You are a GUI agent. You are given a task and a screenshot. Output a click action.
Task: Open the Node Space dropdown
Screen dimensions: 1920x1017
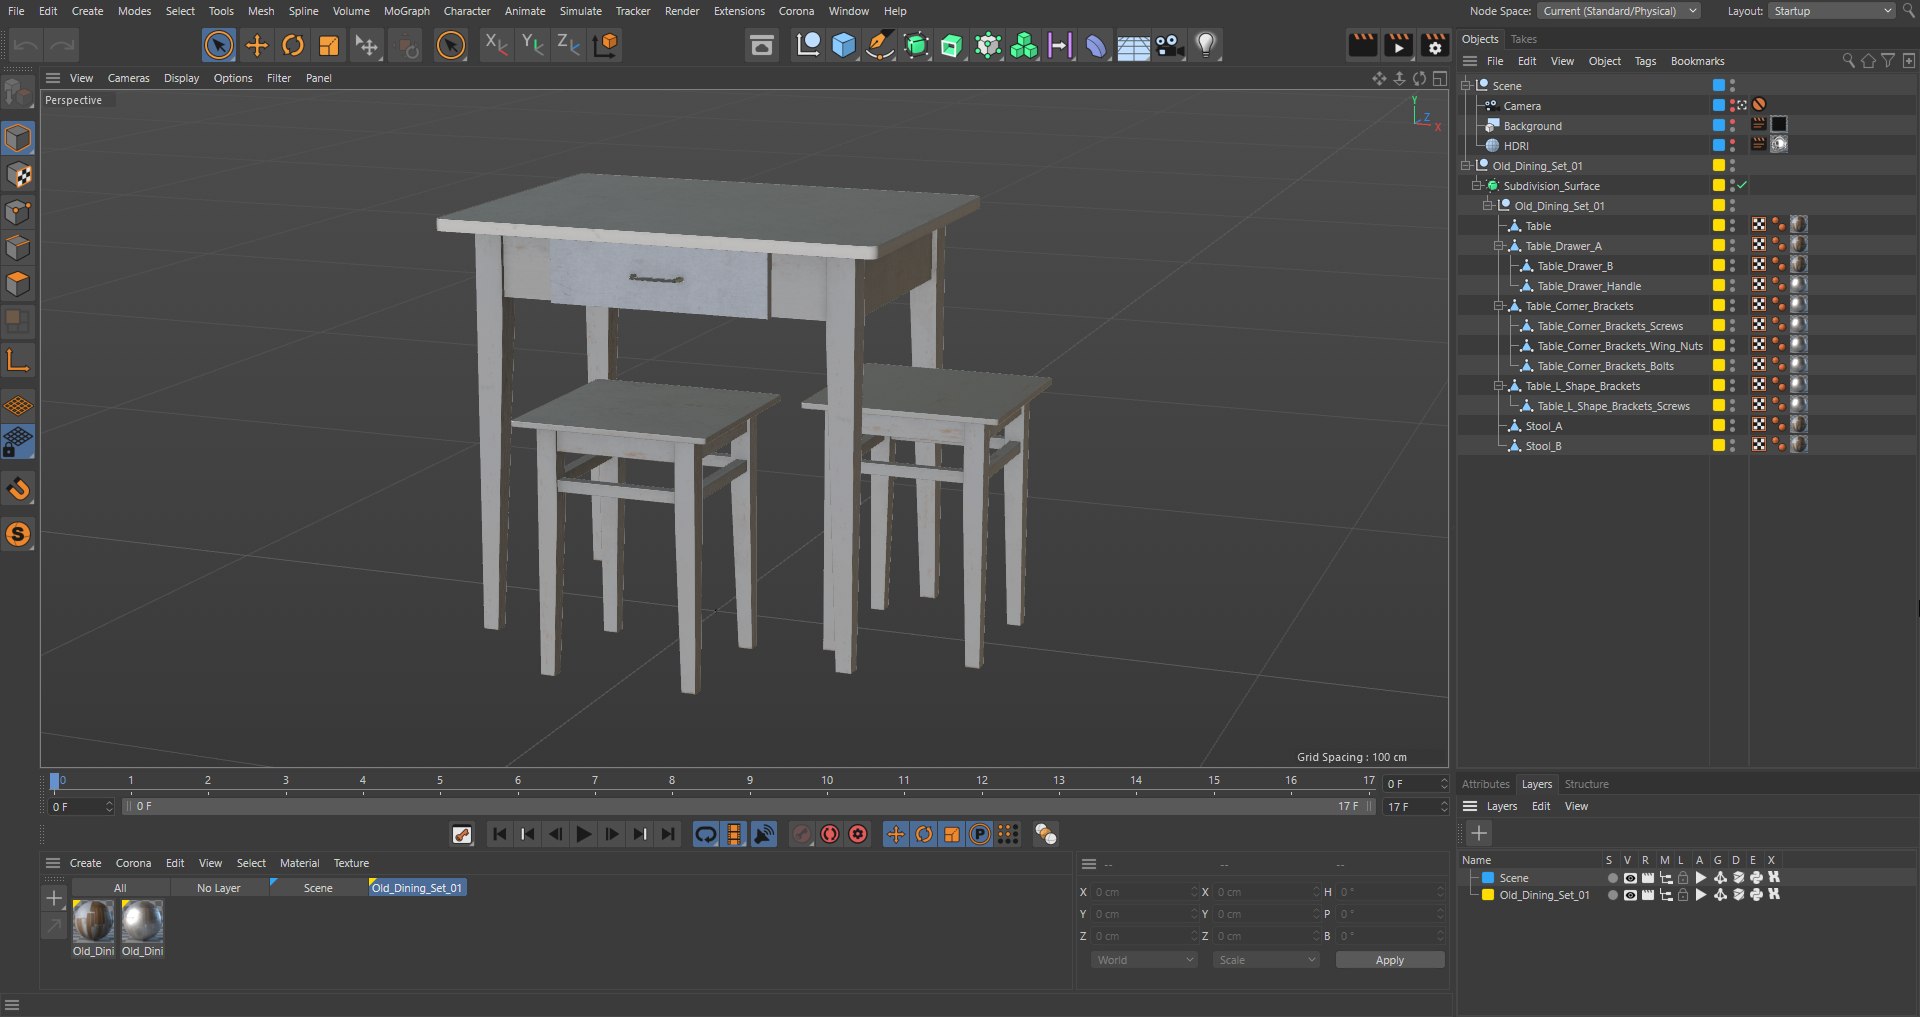[x=1619, y=11]
